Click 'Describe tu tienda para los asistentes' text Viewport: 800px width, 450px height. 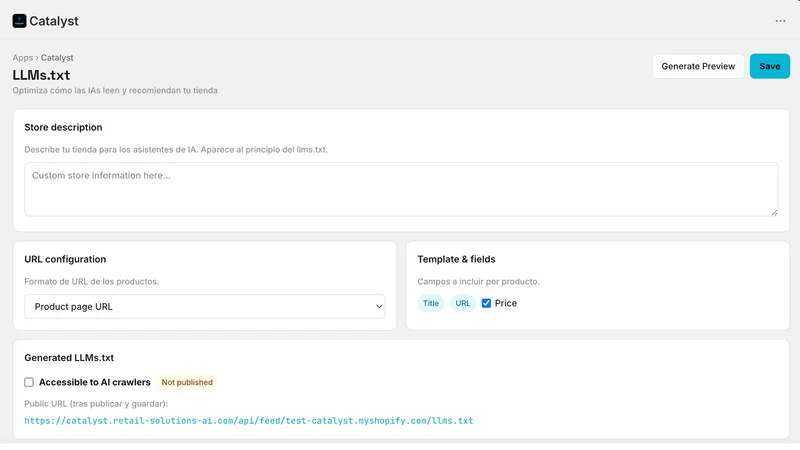(x=176, y=149)
